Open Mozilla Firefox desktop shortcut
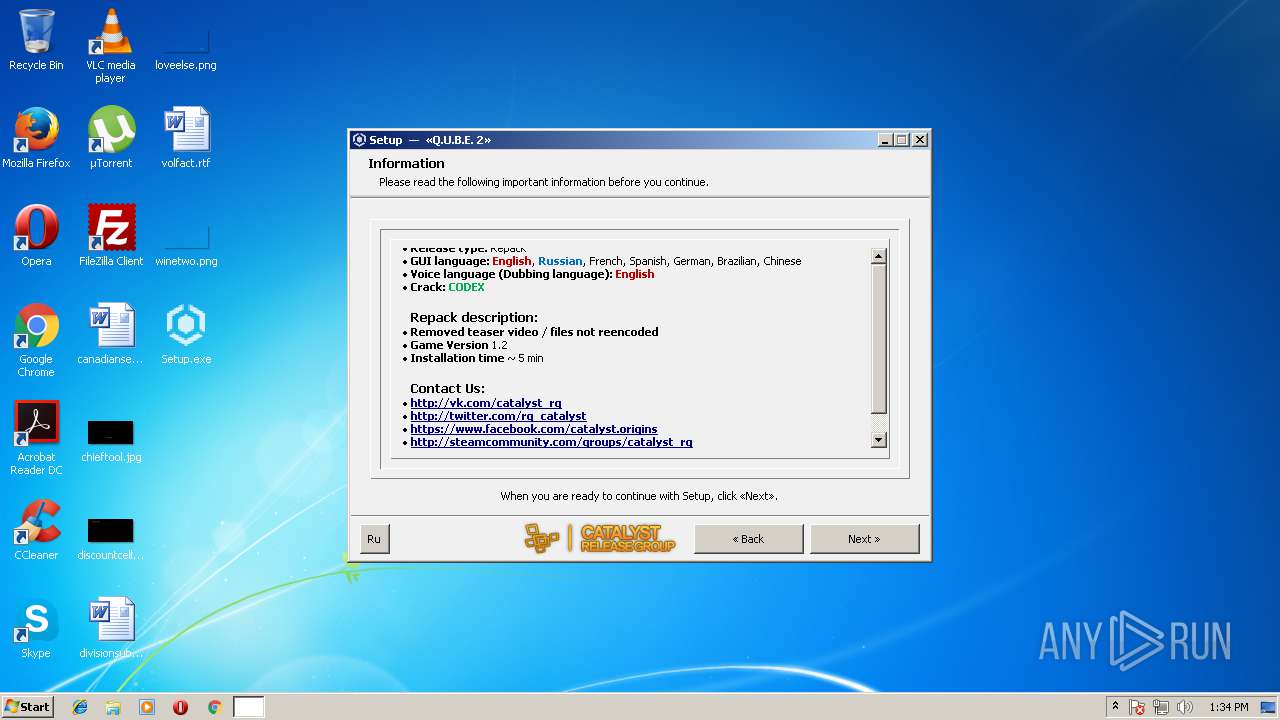Viewport: 1280px width, 720px height. tap(36, 138)
